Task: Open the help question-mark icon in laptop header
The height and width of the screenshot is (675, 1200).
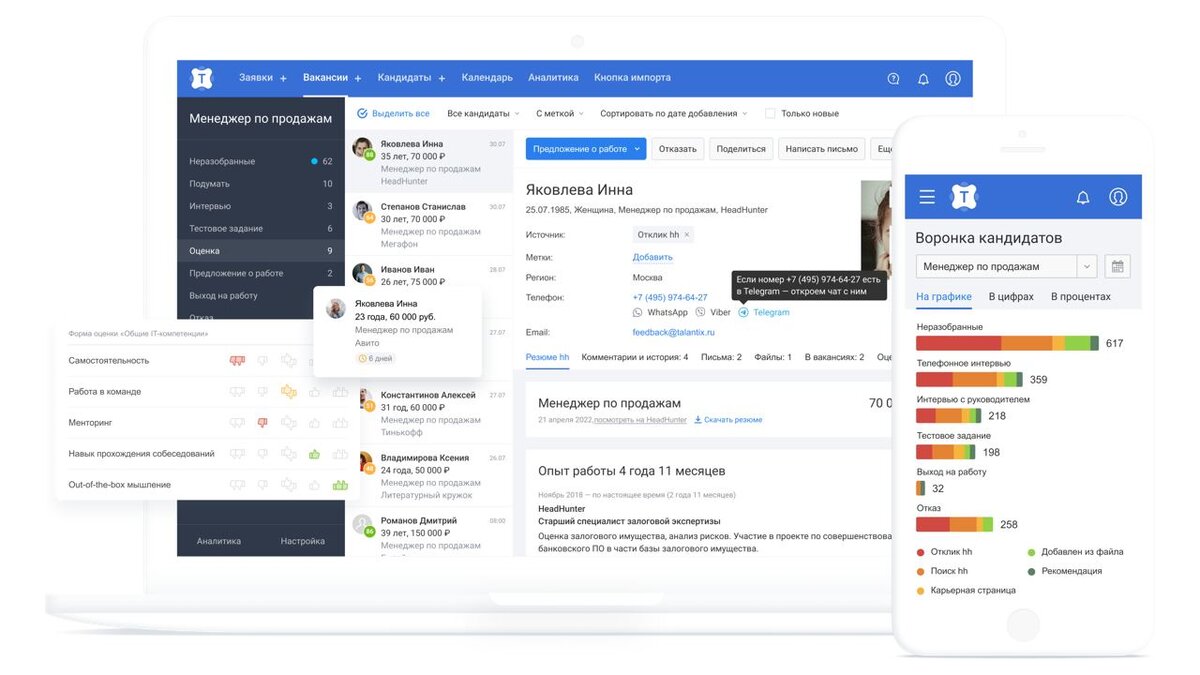Action: point(894,78)
